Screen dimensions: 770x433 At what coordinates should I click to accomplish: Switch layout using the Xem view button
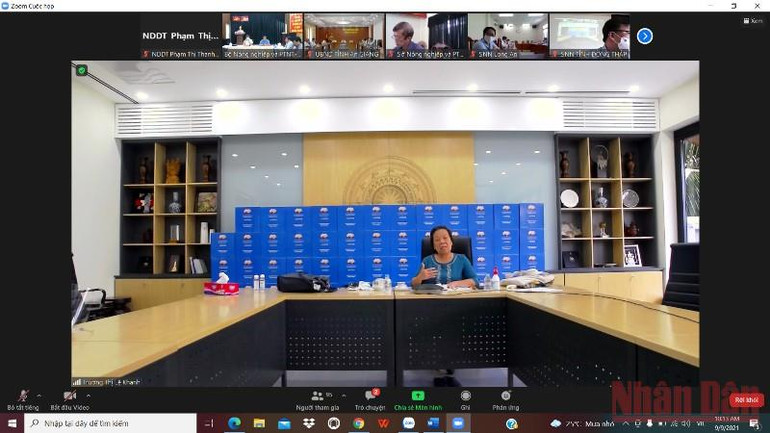[754, 21]
